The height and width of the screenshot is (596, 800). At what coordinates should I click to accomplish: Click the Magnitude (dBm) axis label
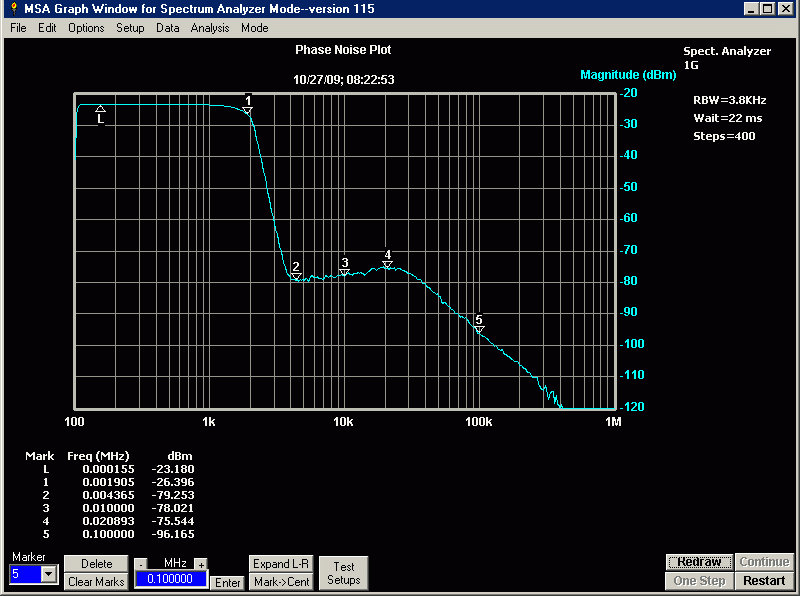pos(628,75)
